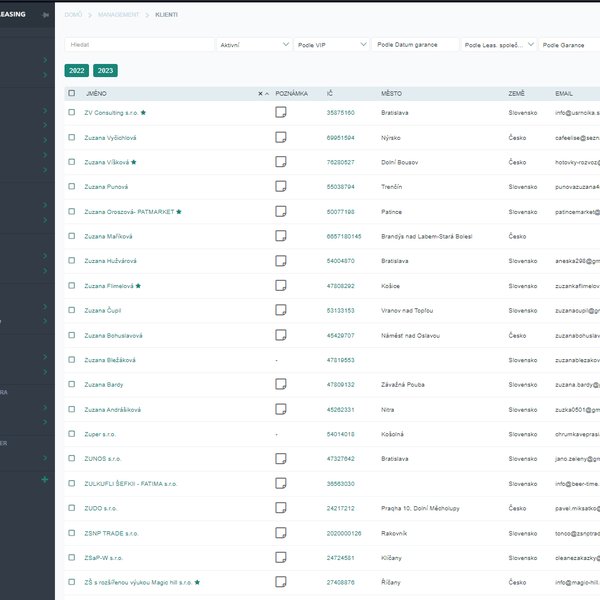Clear sorting with X icon in Jméno column

point(260,93)
